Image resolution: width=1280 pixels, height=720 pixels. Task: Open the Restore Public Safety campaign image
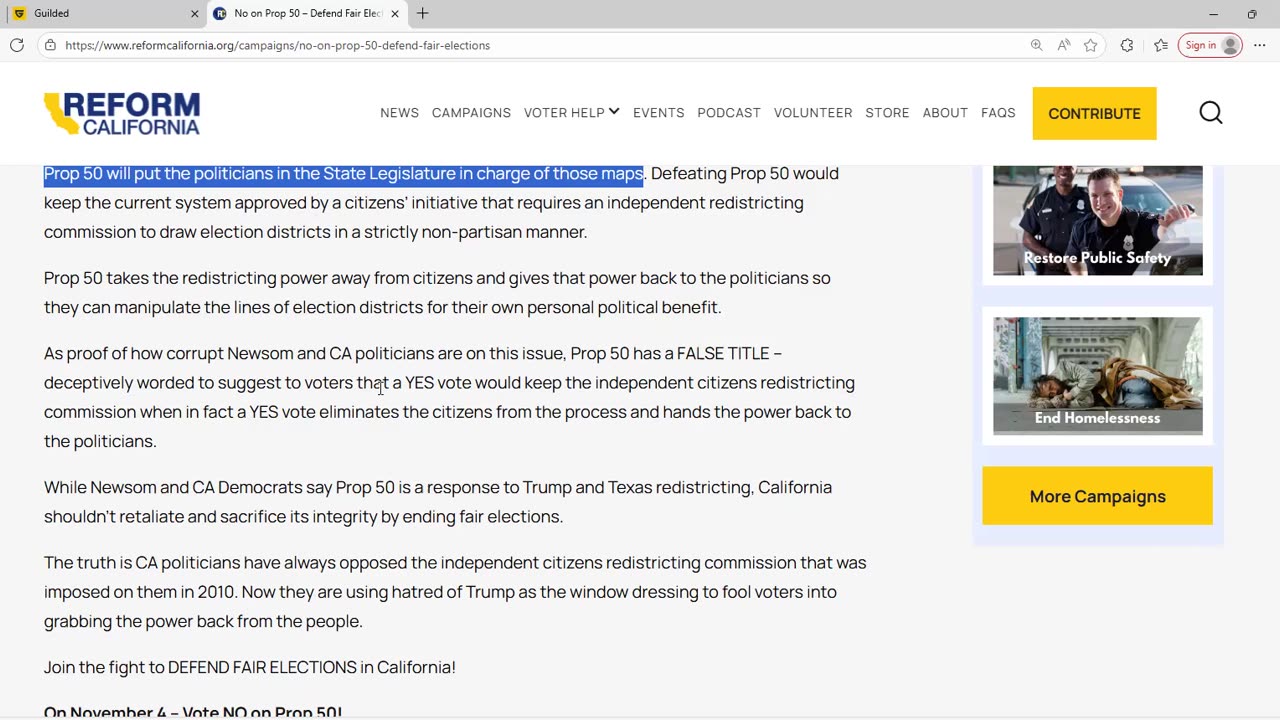click(x=1097, y=220)
